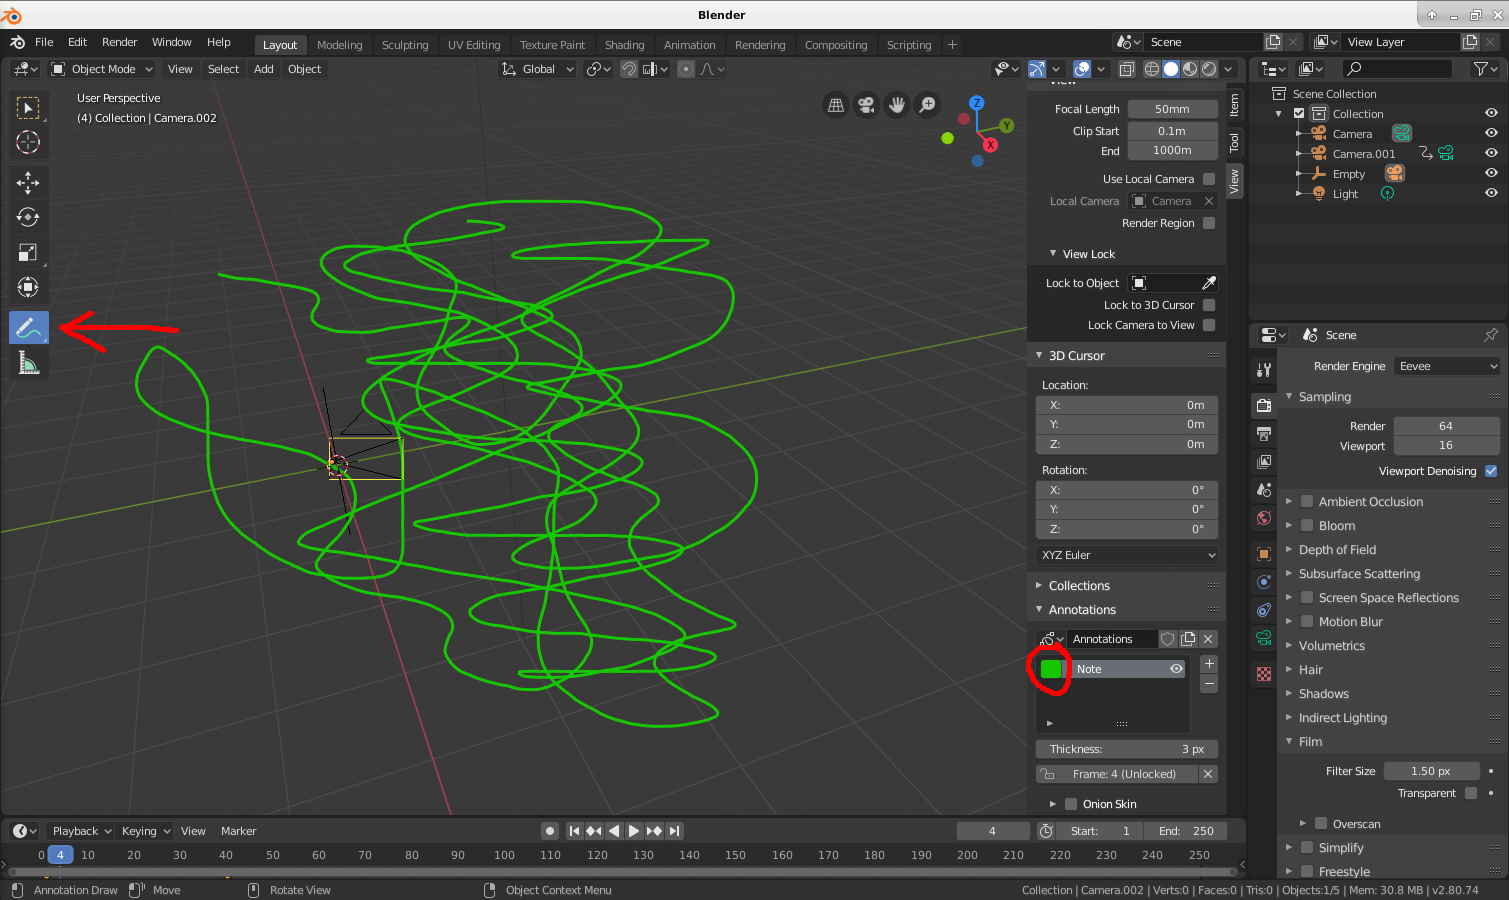Select the Select Box tool

tap(28, 107)
